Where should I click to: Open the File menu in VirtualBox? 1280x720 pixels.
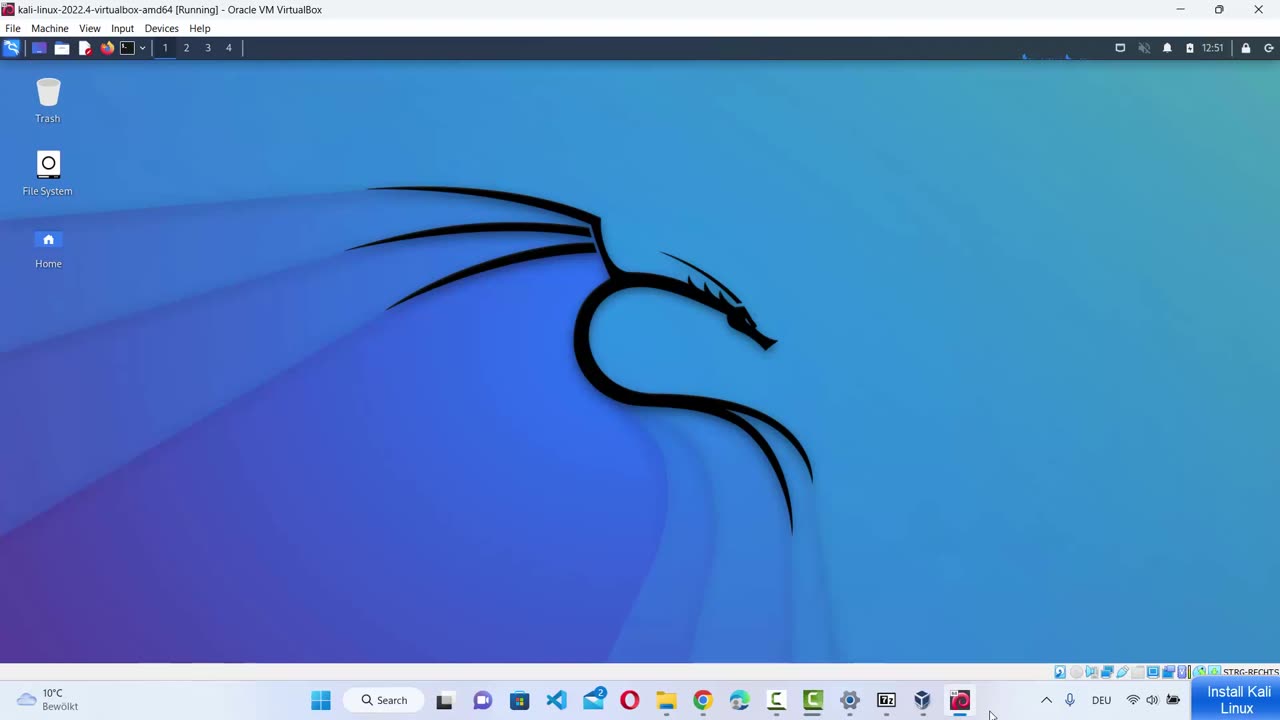[13, 28]
